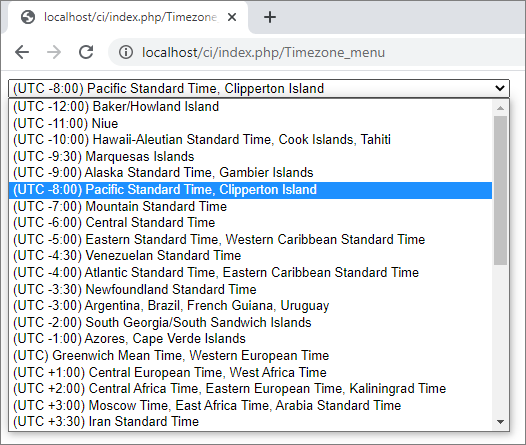Click scrollbar up arrow in dropdown list
This screenshot has width=526, height=445.
click(x=500, y=108)
